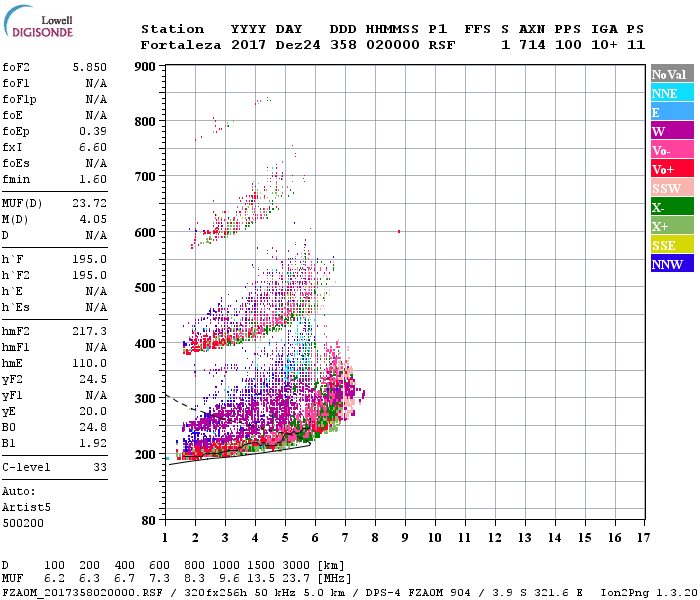
Task: Click the W purple legend swatch
Action: [x=672, y=131]
